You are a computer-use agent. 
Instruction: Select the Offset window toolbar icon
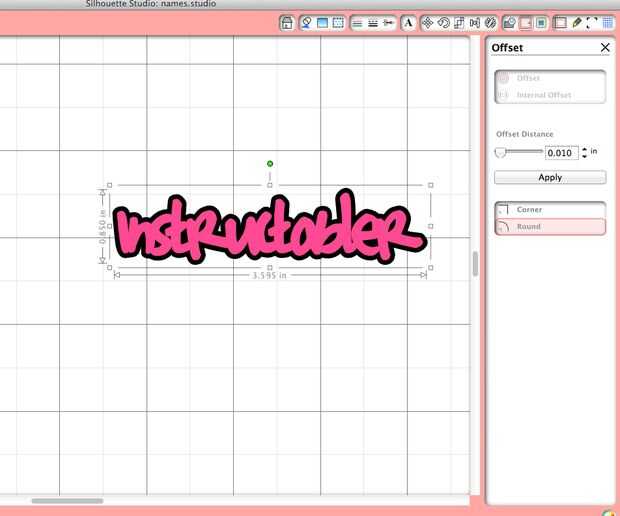click(525, 23)
